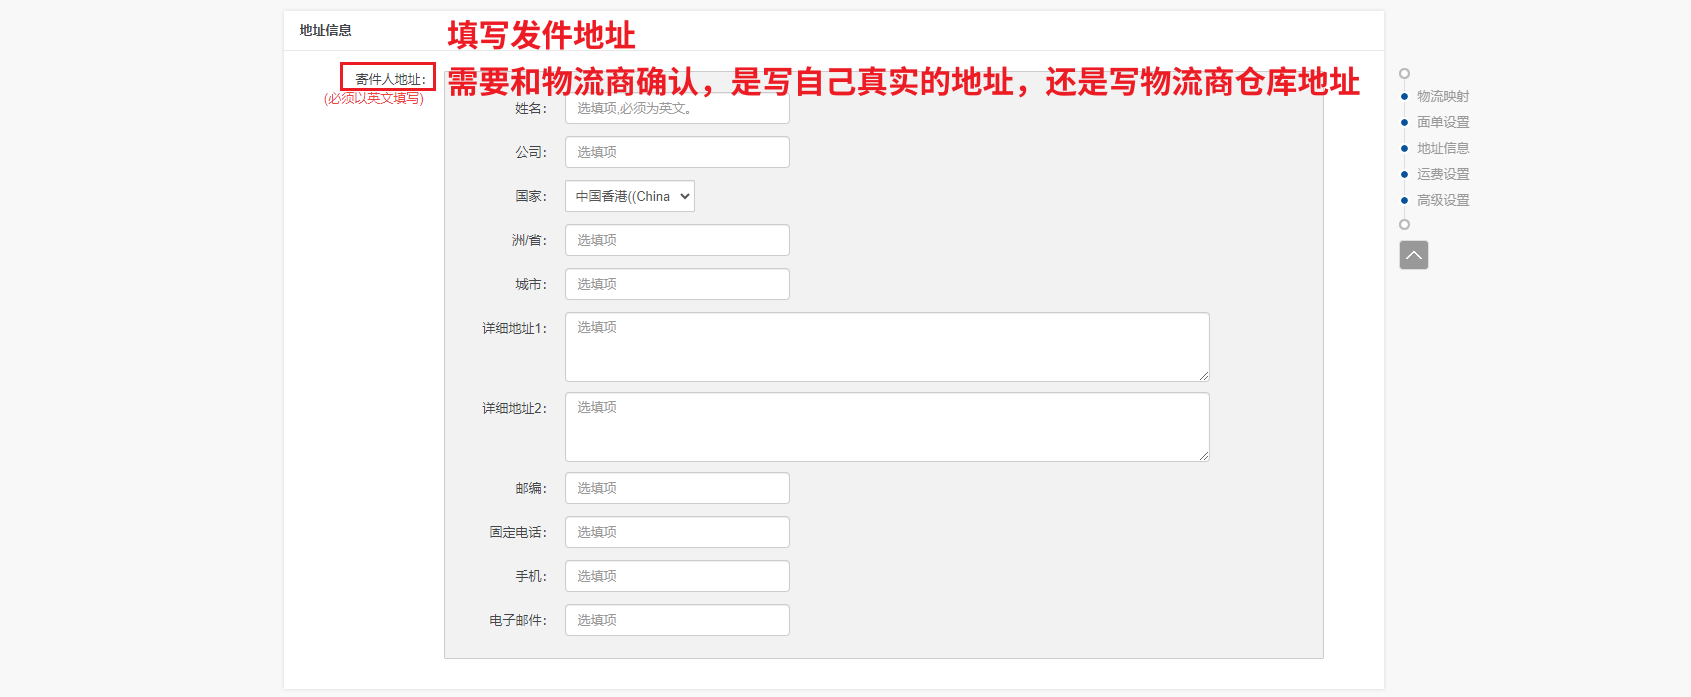Select the 邮编 postal code field
The height and width of the screenshot is (697, 1691).
(677, 488)
